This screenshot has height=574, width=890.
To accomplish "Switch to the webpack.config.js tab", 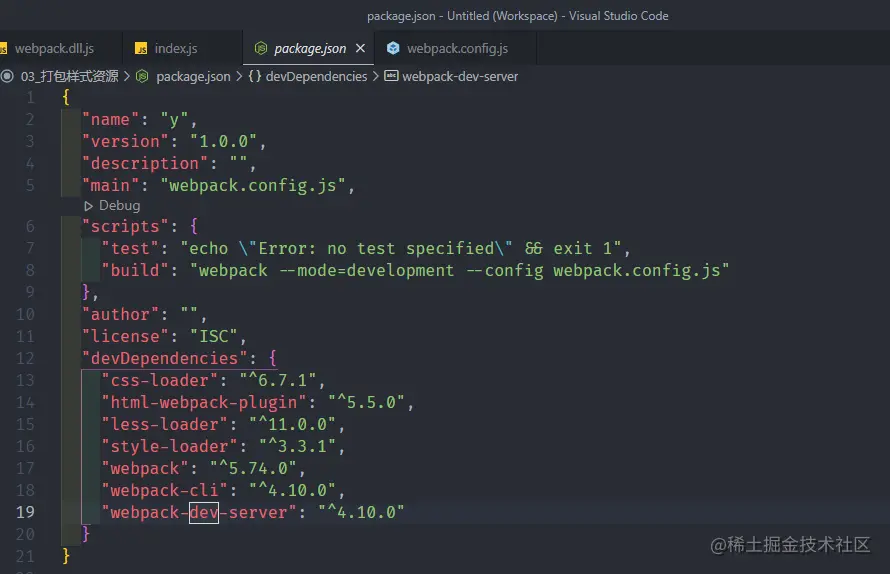I will [457, 49].
